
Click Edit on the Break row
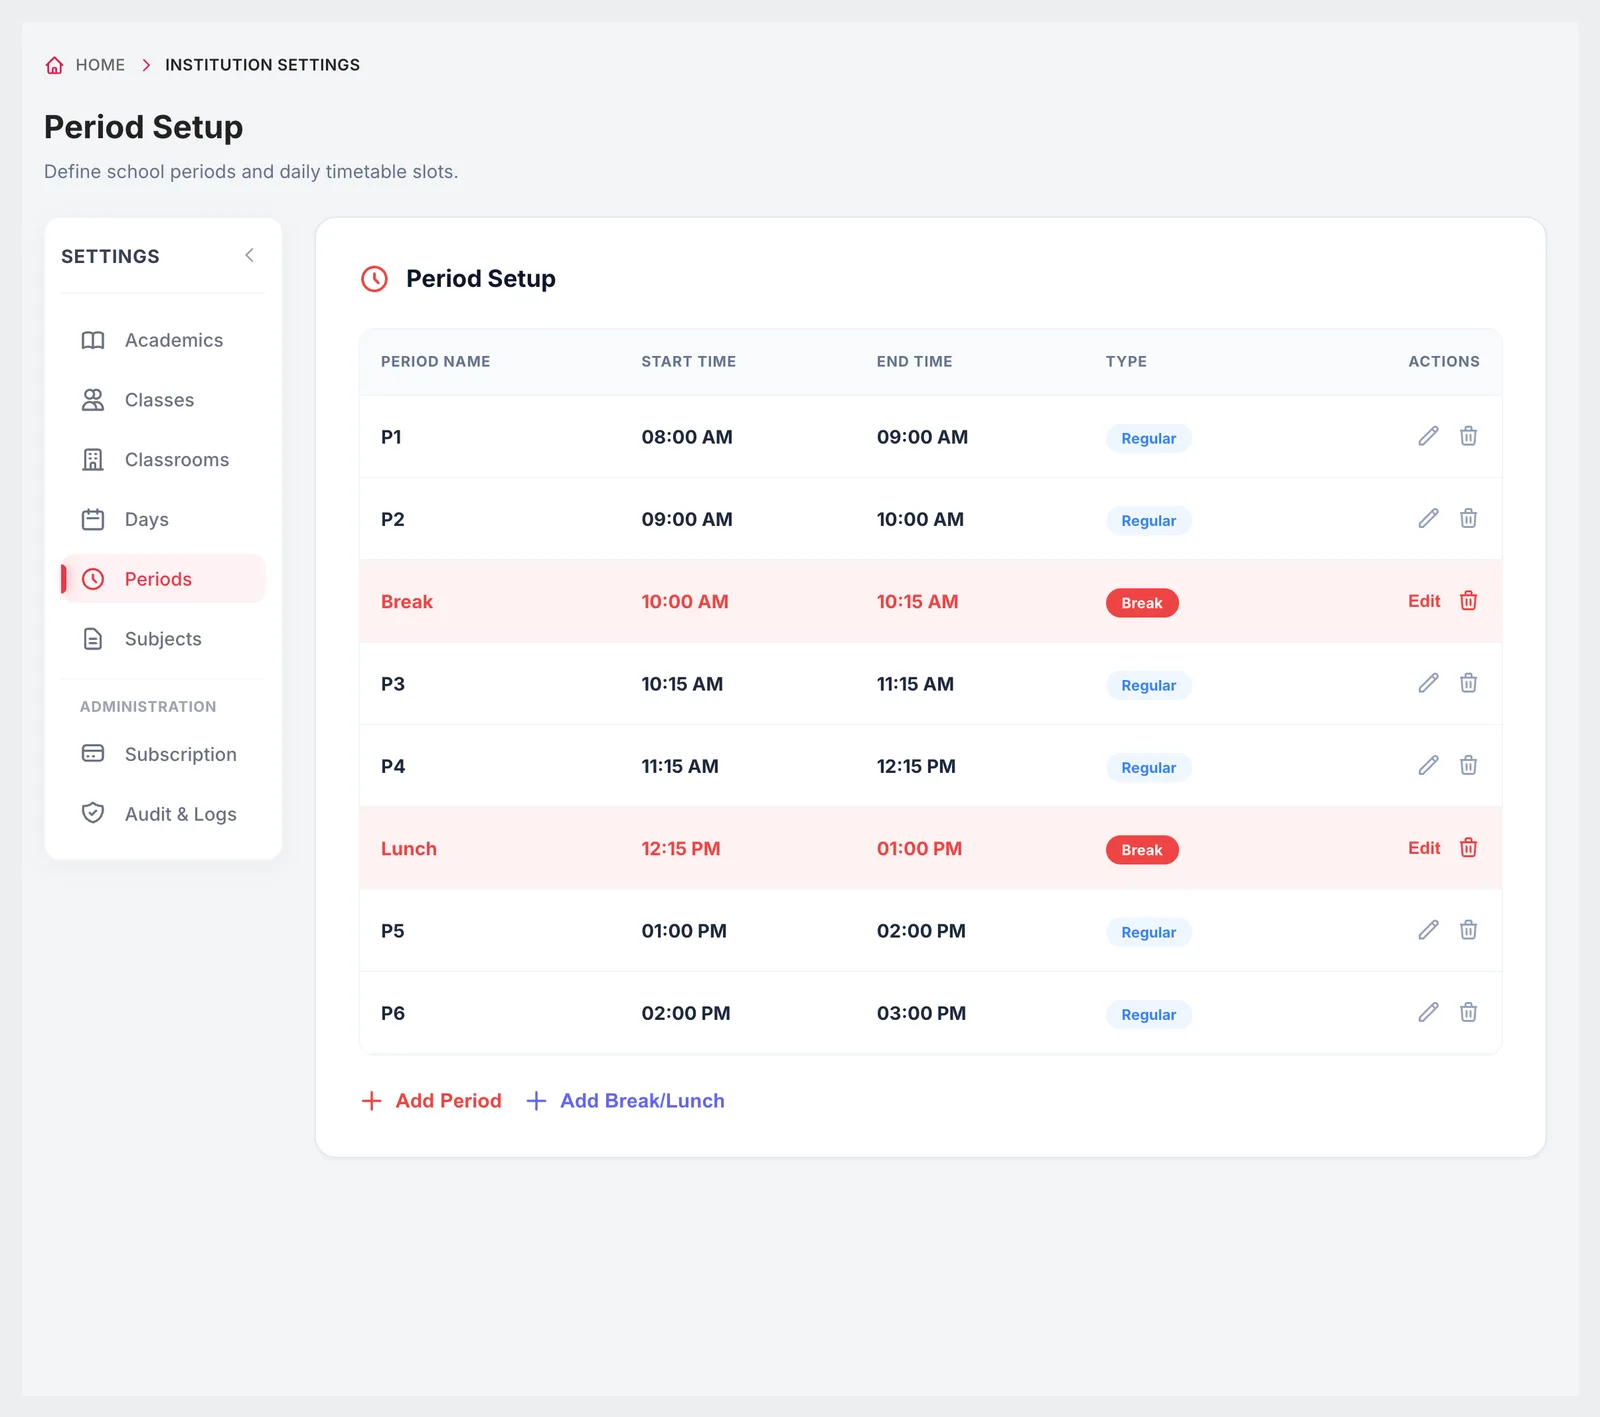[1424, 601]
